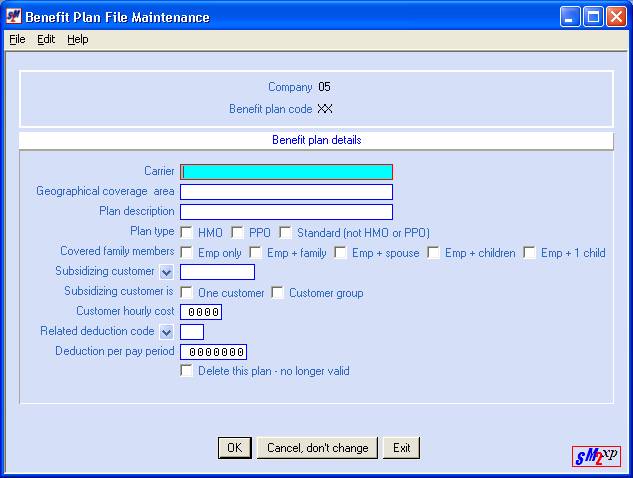
Task: Open the File menu
Action: coord(17,39)
